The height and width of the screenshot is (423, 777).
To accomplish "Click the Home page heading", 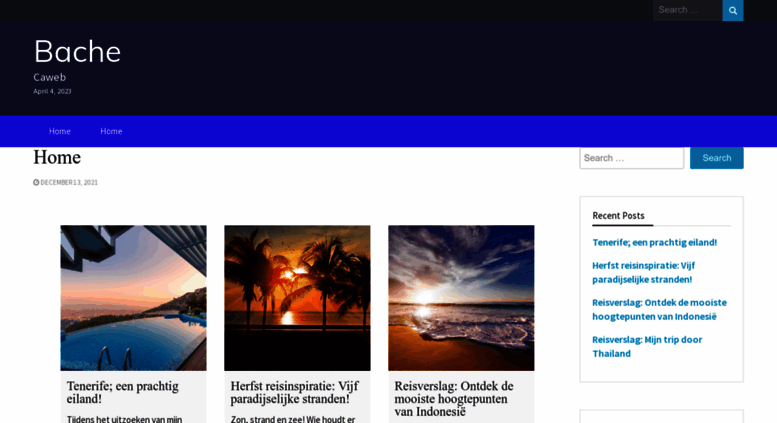I will 57,158.
